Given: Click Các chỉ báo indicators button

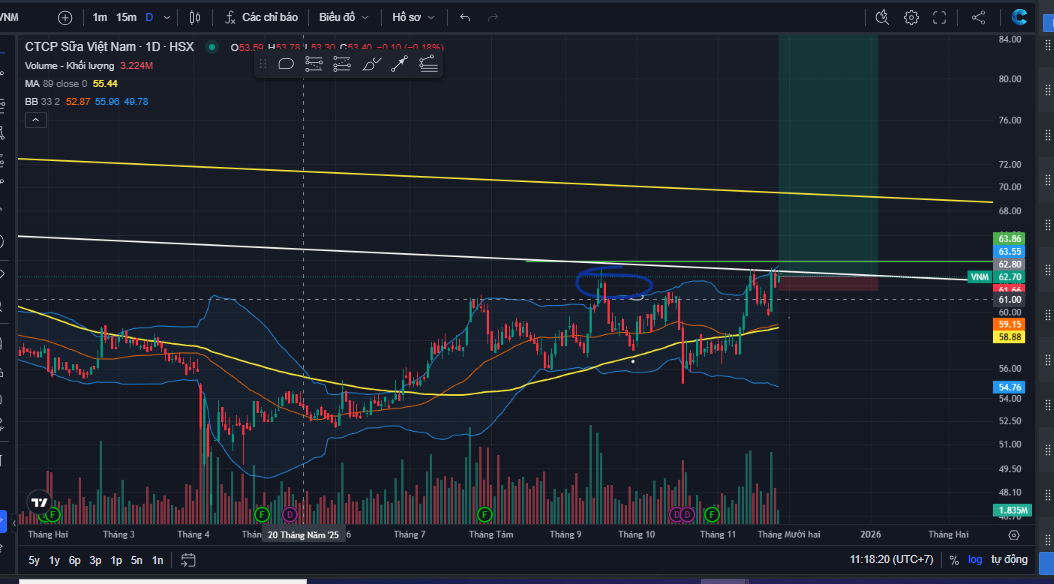Looking at the screenshot, I should pyautogui.click(x=261, y=17).
